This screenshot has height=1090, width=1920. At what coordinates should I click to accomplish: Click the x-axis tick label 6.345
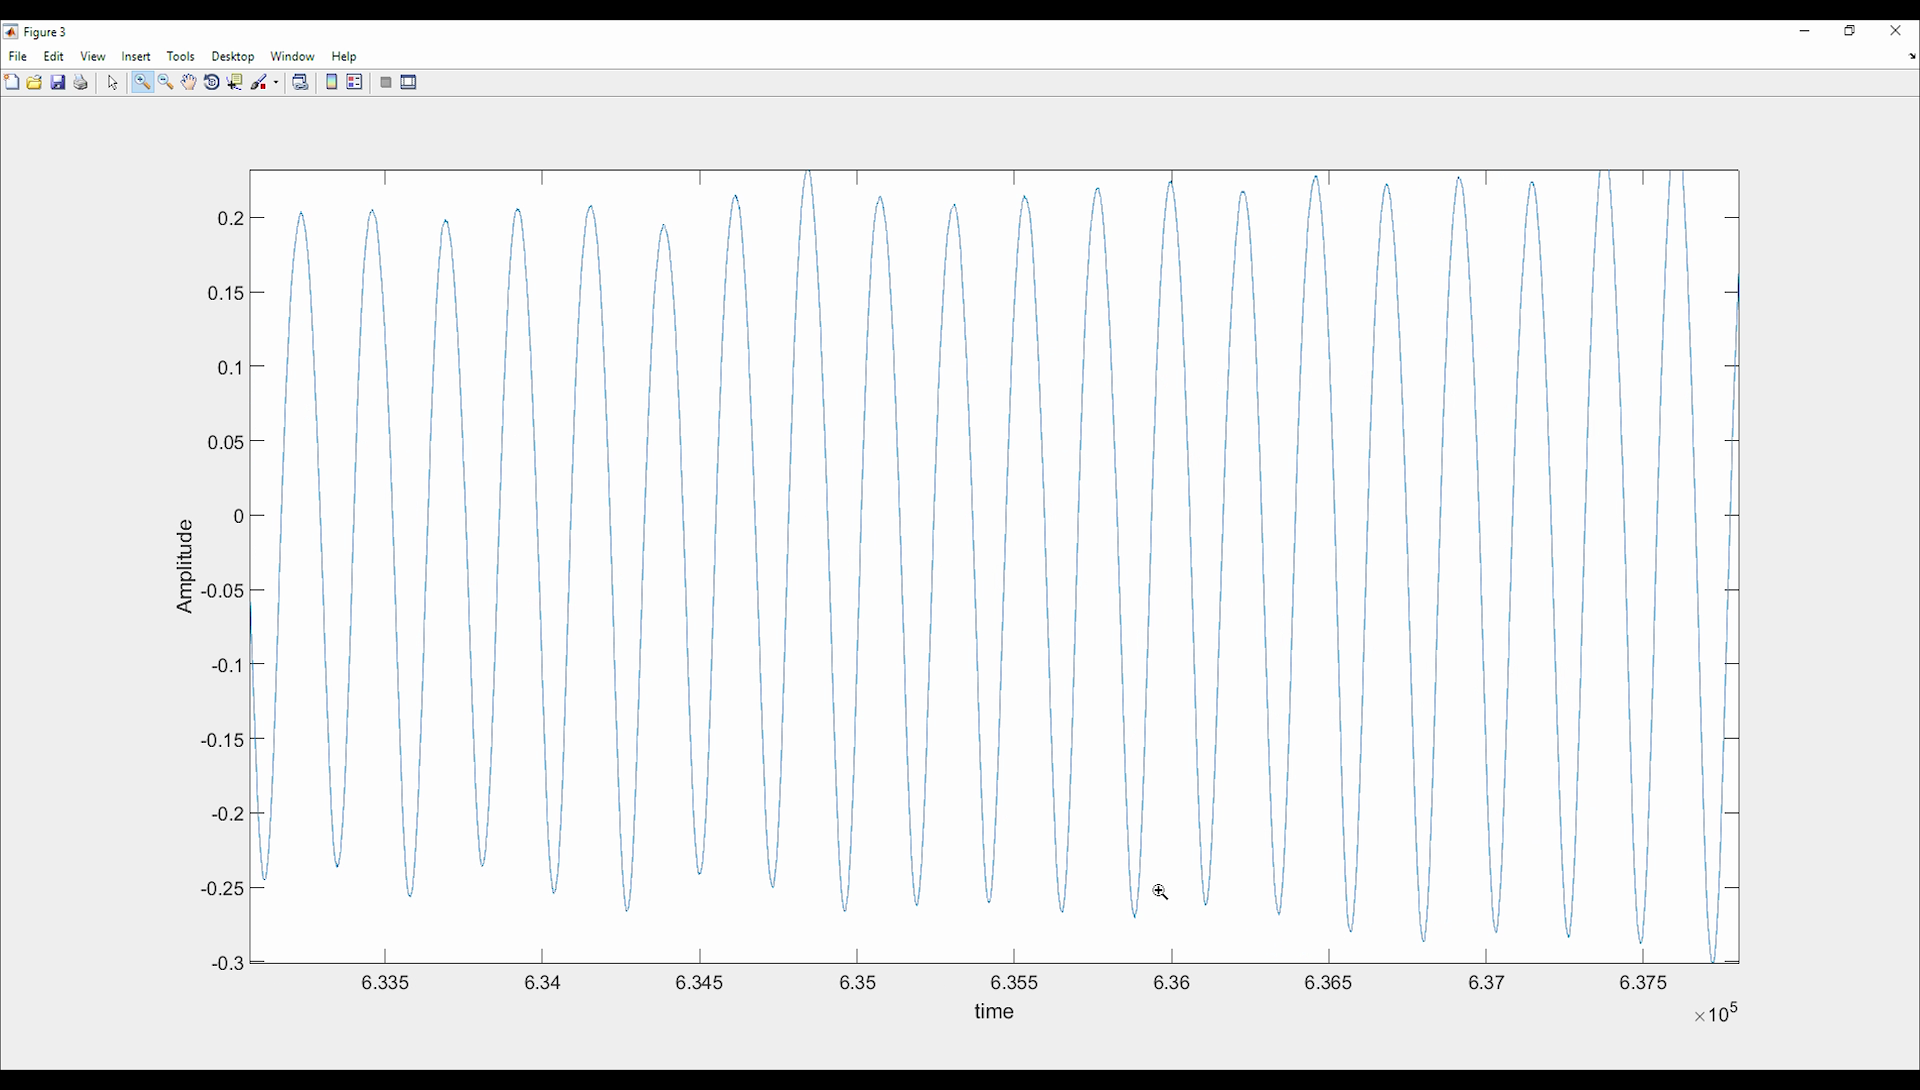(700, 983)
